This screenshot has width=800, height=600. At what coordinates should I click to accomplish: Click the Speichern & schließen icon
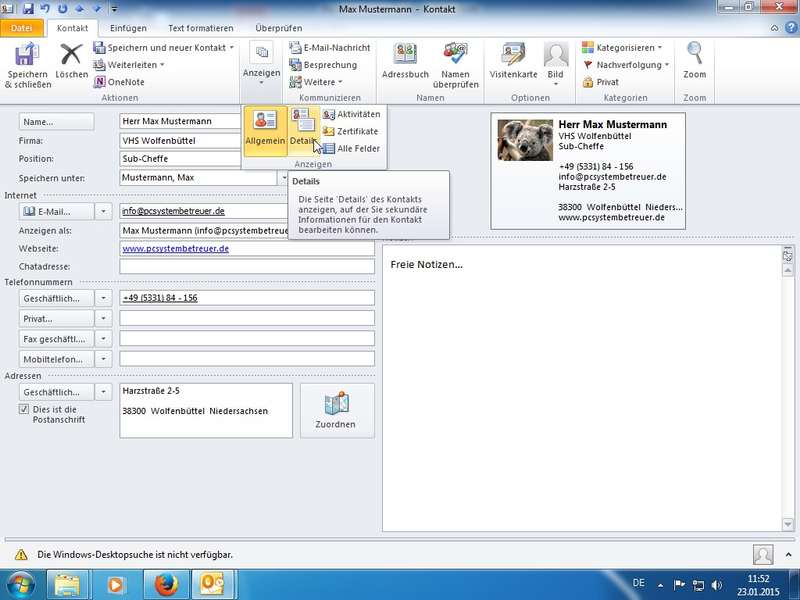tap(26, 65)
